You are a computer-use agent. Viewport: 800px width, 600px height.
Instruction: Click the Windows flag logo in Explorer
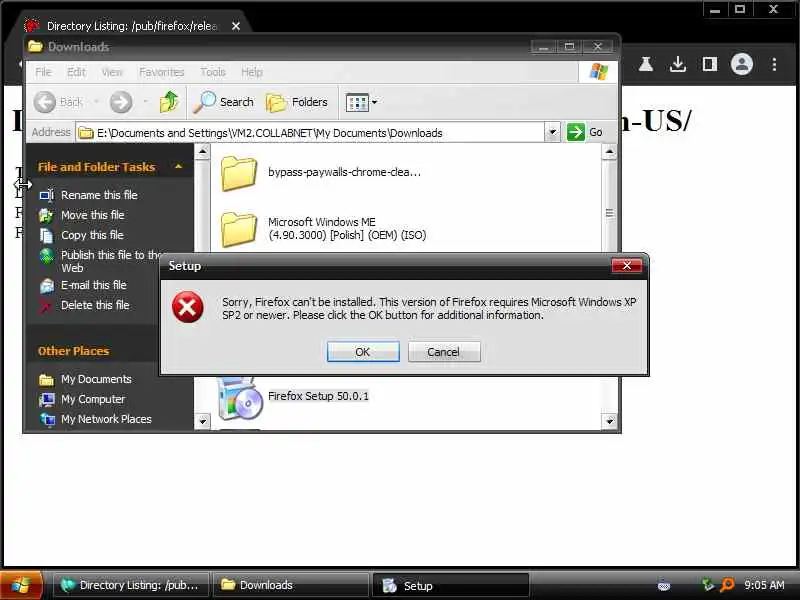coord(598,71)
